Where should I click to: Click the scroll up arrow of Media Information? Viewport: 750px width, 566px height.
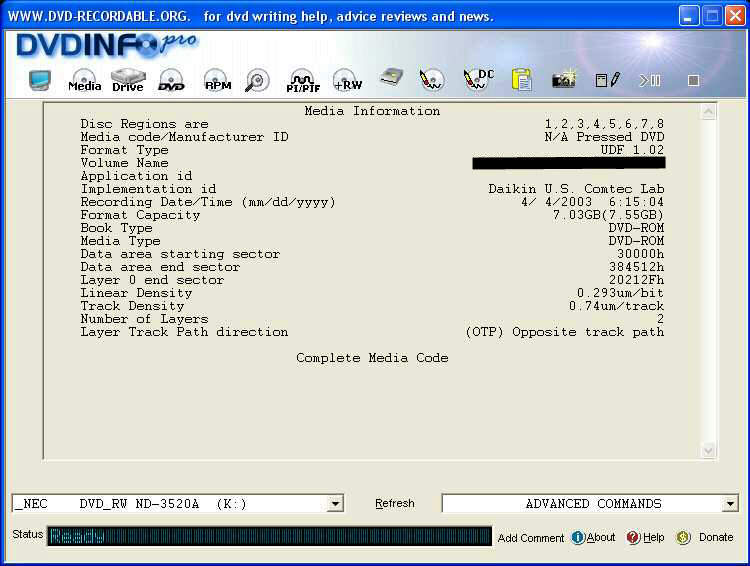click(x=708, y=111)
